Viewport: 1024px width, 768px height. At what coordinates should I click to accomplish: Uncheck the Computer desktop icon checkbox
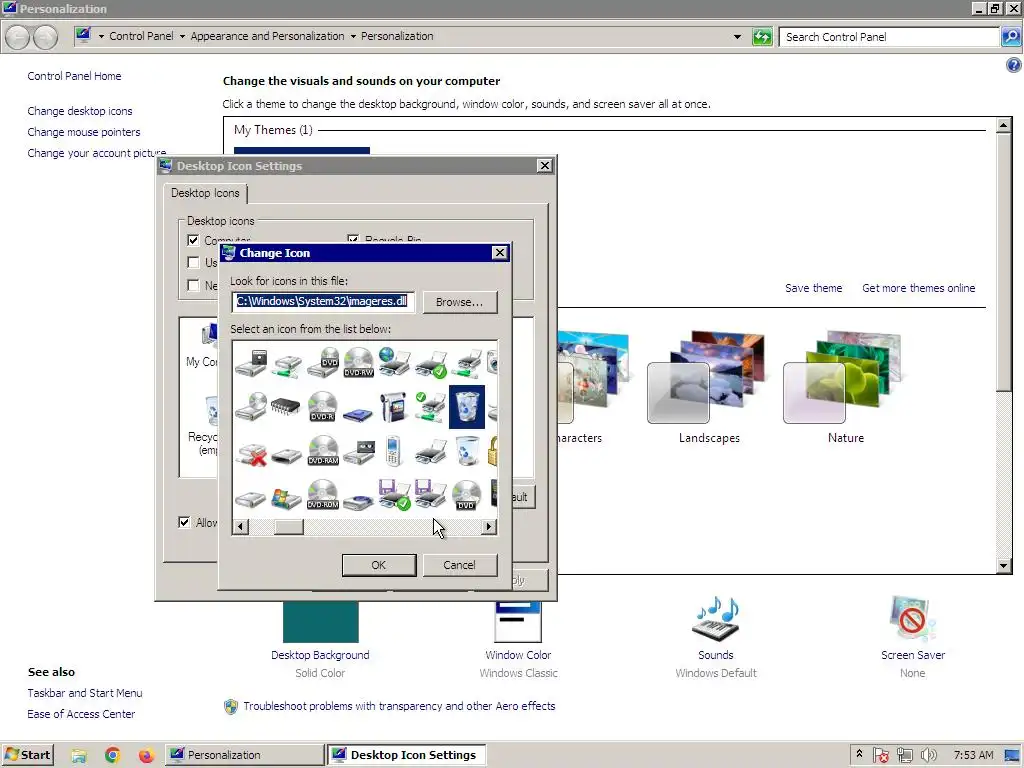193,240
